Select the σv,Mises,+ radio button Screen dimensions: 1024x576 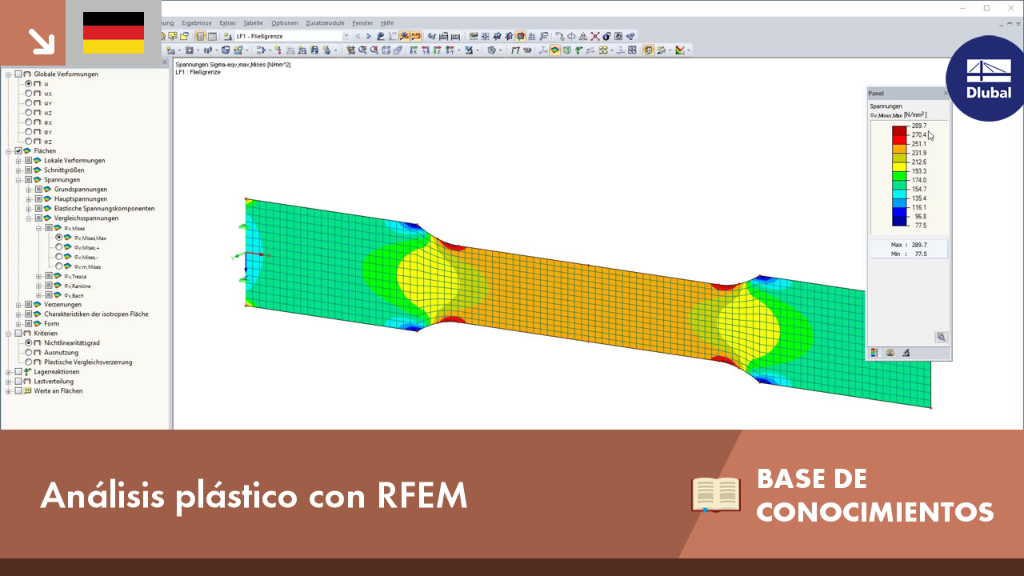(x=59, y=248)
